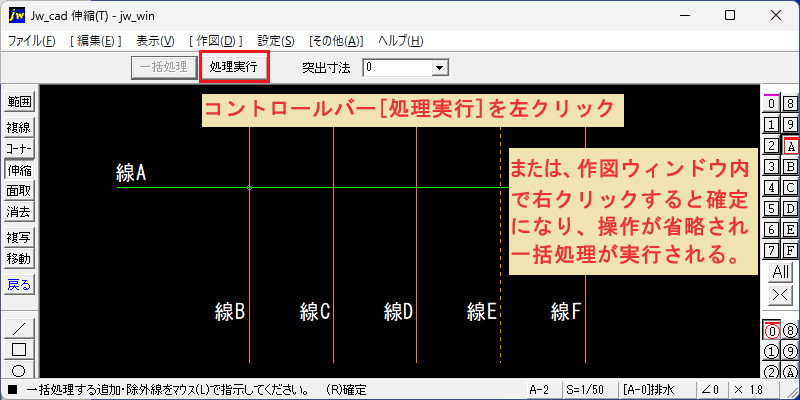Select circled layer group 8
This screenshot has width=800, height=400.
click(x=790, y=331)
